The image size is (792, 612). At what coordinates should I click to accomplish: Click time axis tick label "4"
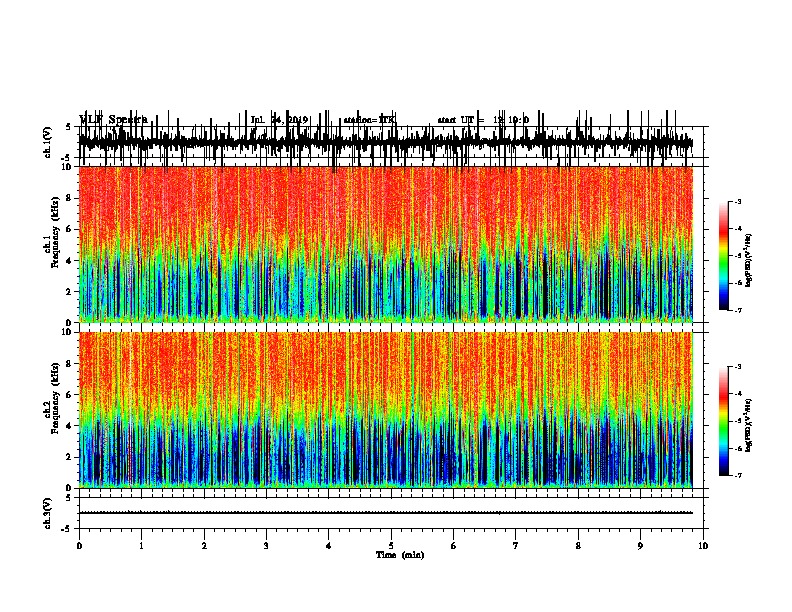pyautogui.click(x=329, y=546)
